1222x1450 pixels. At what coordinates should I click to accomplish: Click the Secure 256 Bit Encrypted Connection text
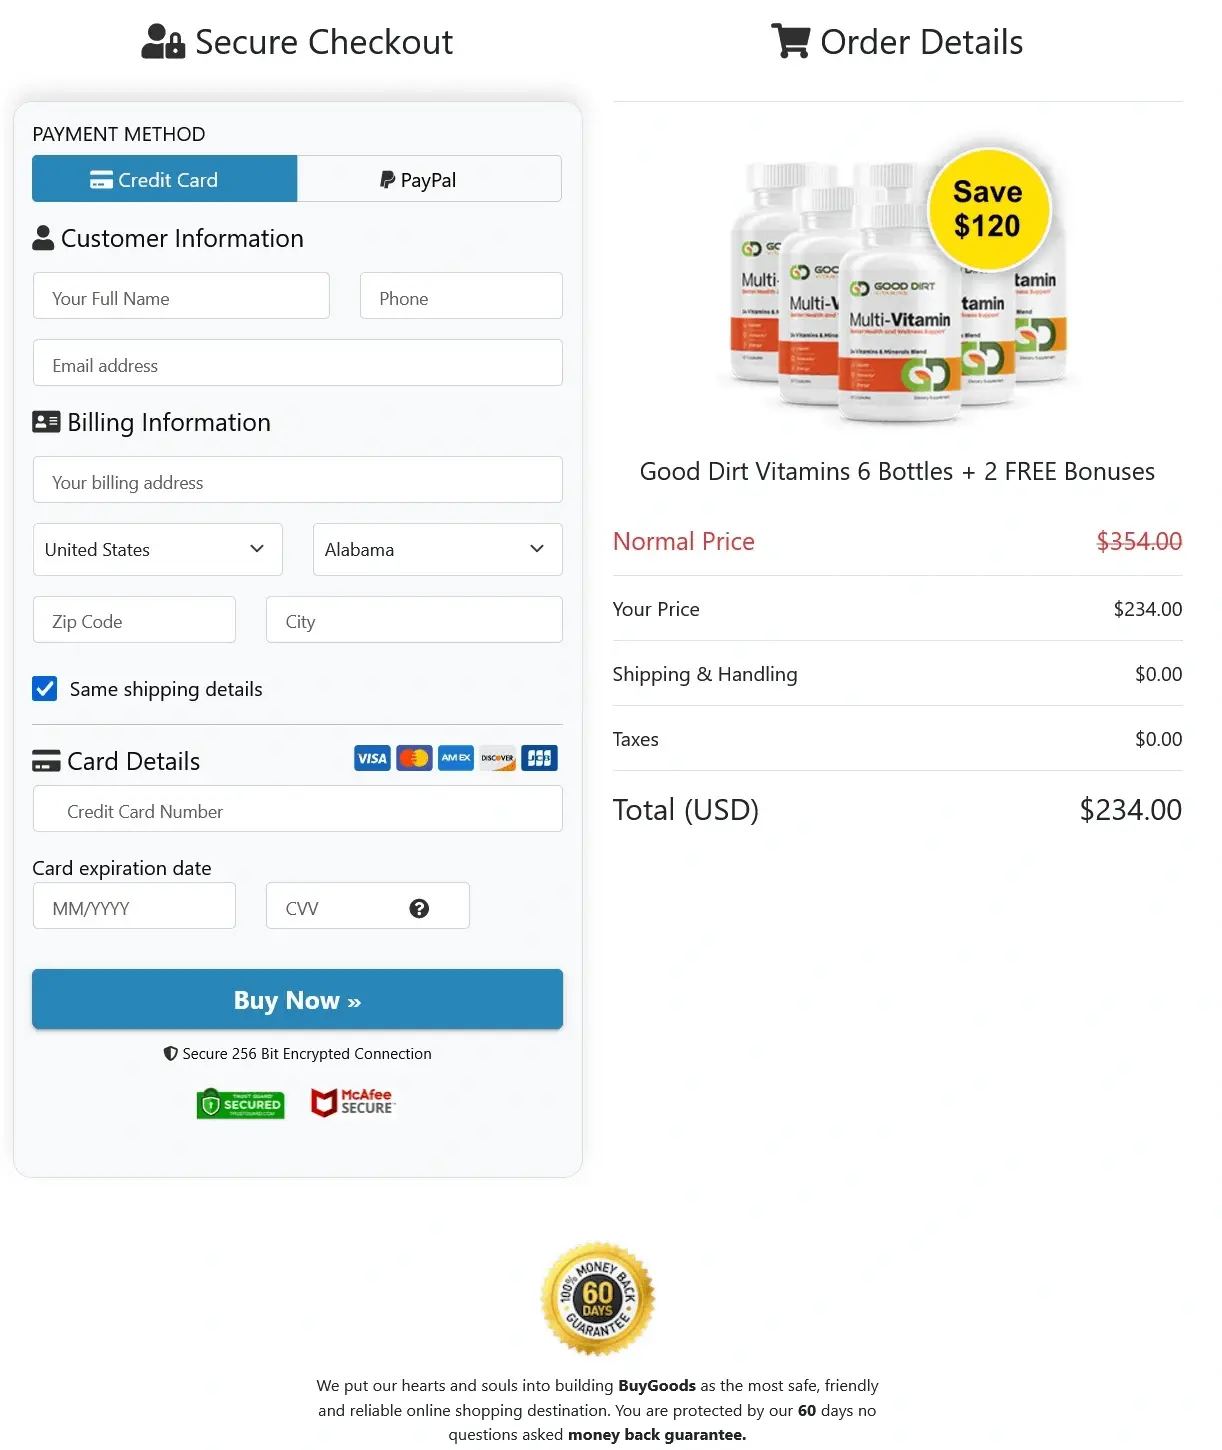pyautogui.click(x=297, y=1053)
